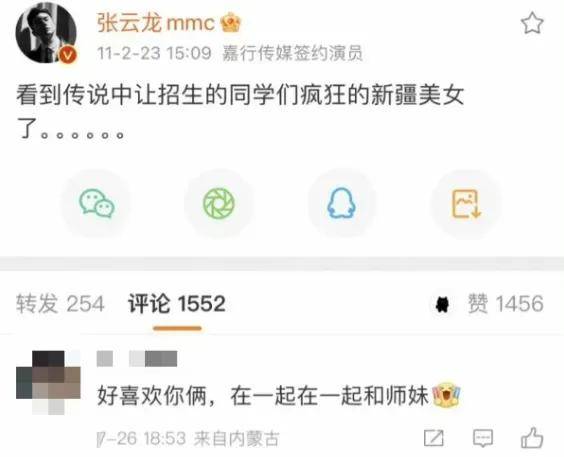
Task: Open 张云龙 mmc profile avatar
Action: coord(46,32)
